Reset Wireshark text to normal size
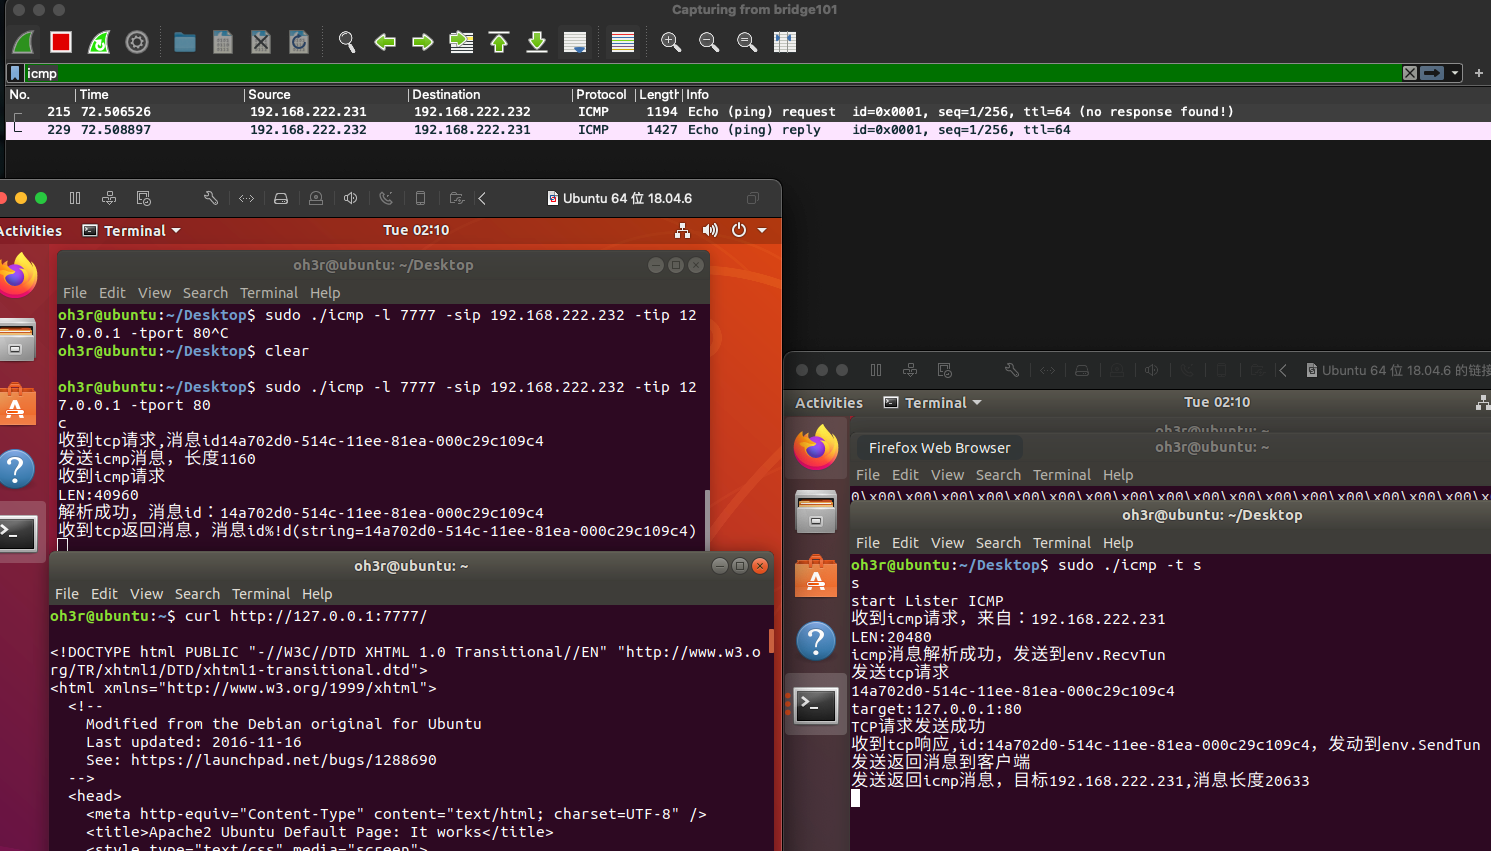The width and height of the screenshot is (1491, 851). (747, 42)
